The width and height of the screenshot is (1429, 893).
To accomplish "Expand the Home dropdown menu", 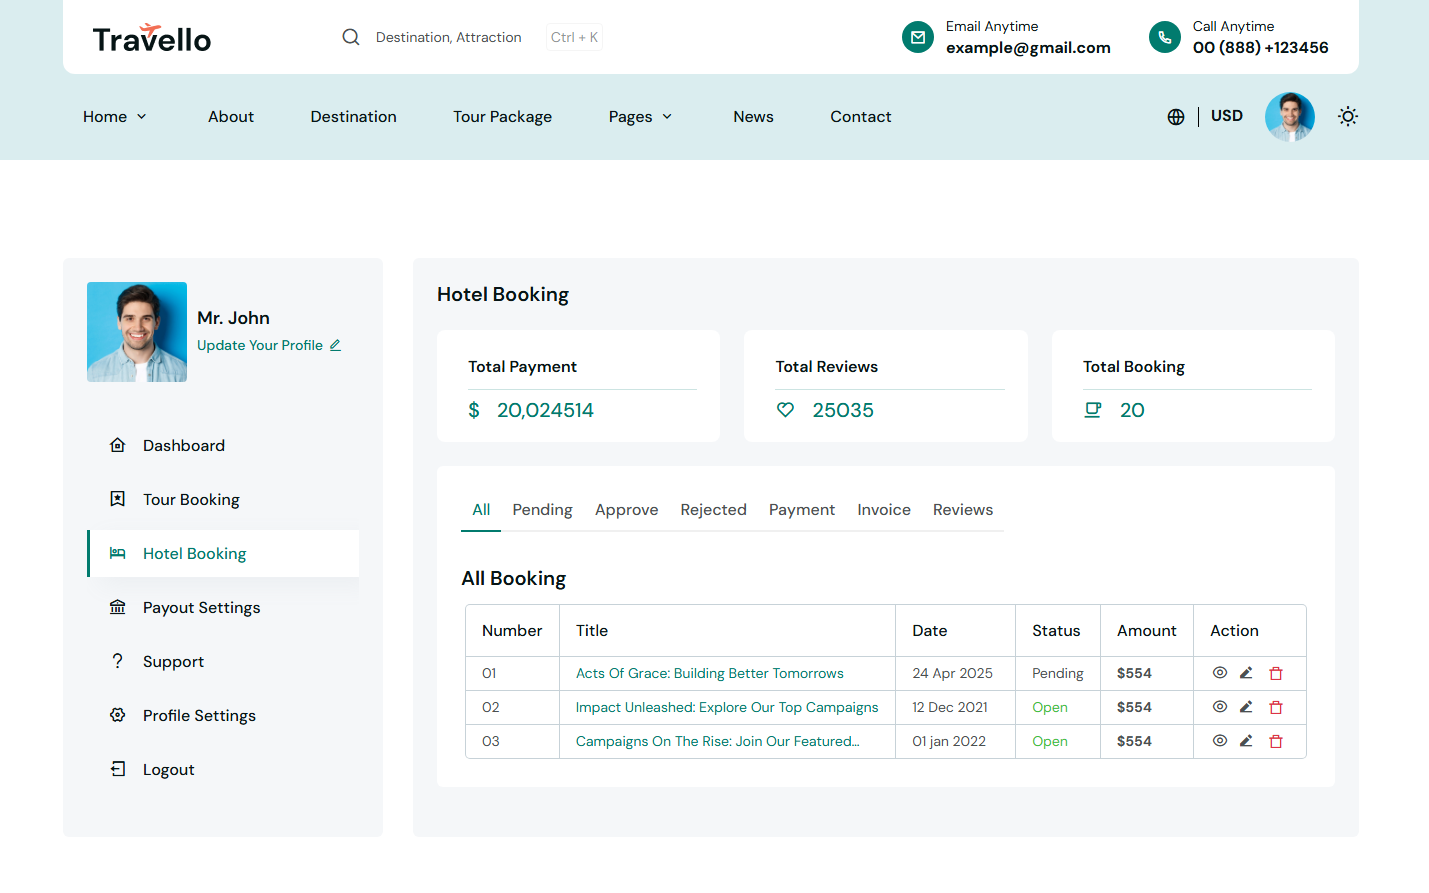I will pos(114,117).
